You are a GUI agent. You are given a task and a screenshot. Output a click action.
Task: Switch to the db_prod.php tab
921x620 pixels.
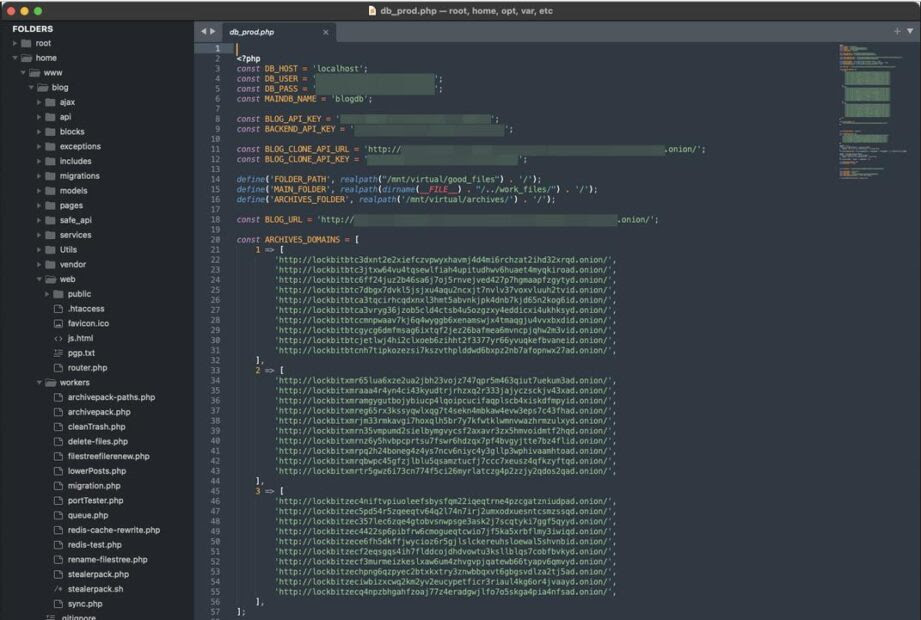click(x=279, y=32)
